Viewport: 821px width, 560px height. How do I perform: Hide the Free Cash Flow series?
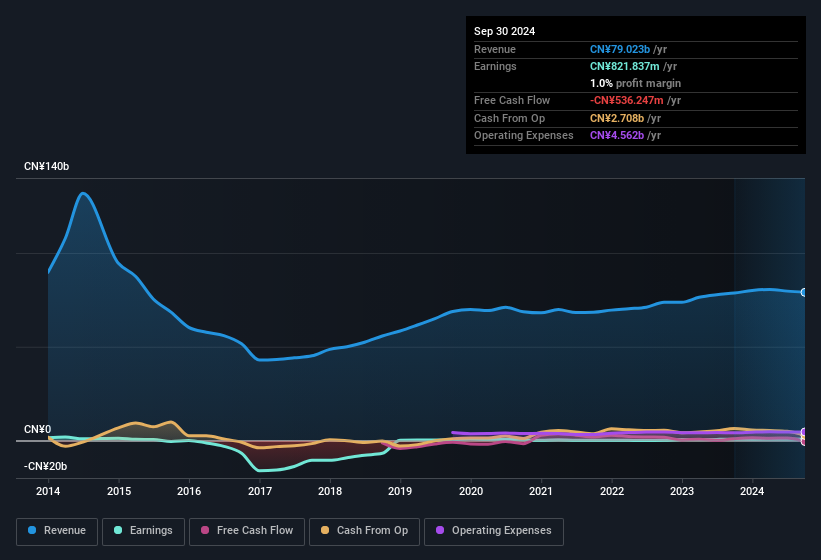[247, 530]
